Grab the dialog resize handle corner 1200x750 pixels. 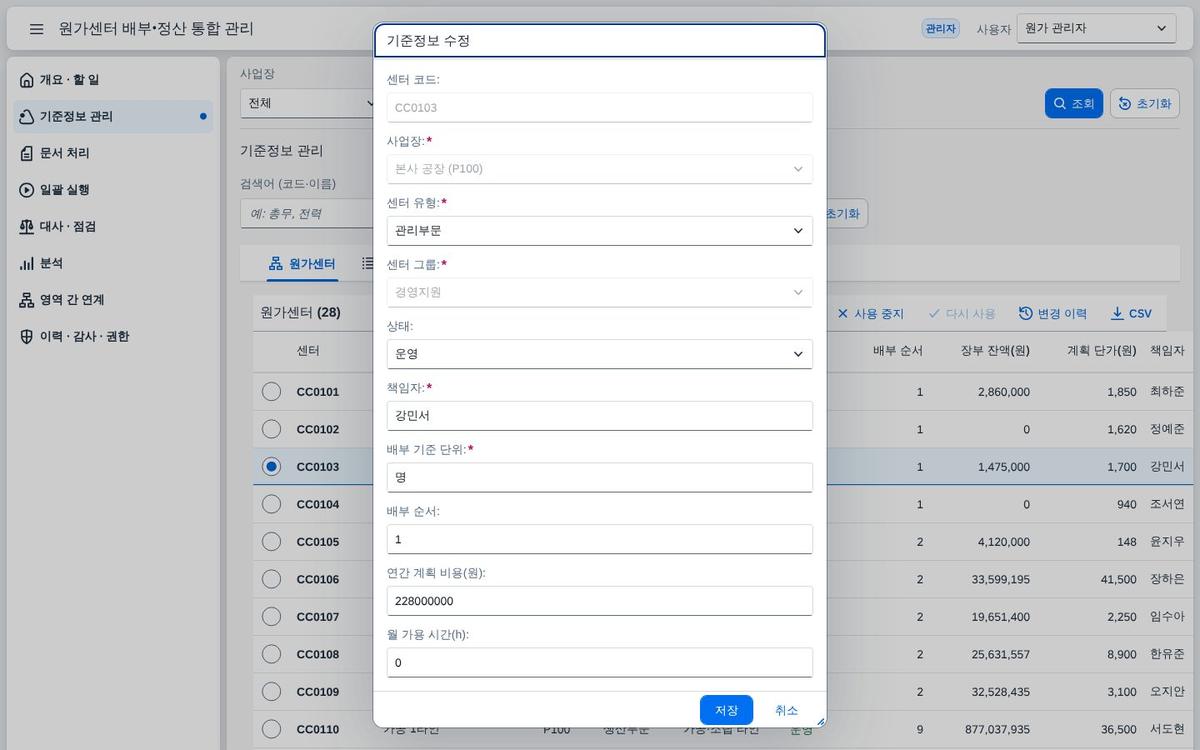pos(820,721)
